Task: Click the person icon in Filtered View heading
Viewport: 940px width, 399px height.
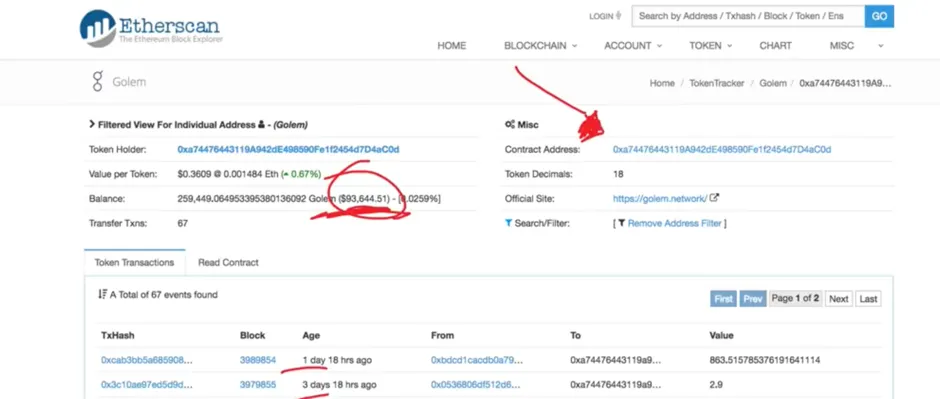Action: pyautogui.click(x=261, y=125)
